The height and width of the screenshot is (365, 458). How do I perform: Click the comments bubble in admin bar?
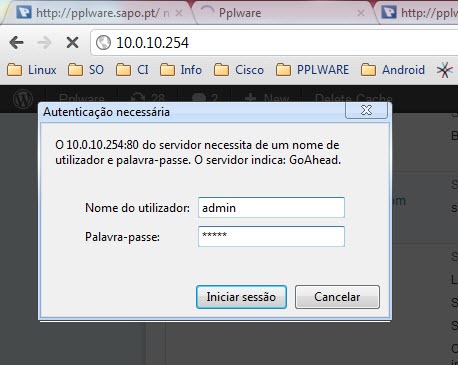coord(205,99)
